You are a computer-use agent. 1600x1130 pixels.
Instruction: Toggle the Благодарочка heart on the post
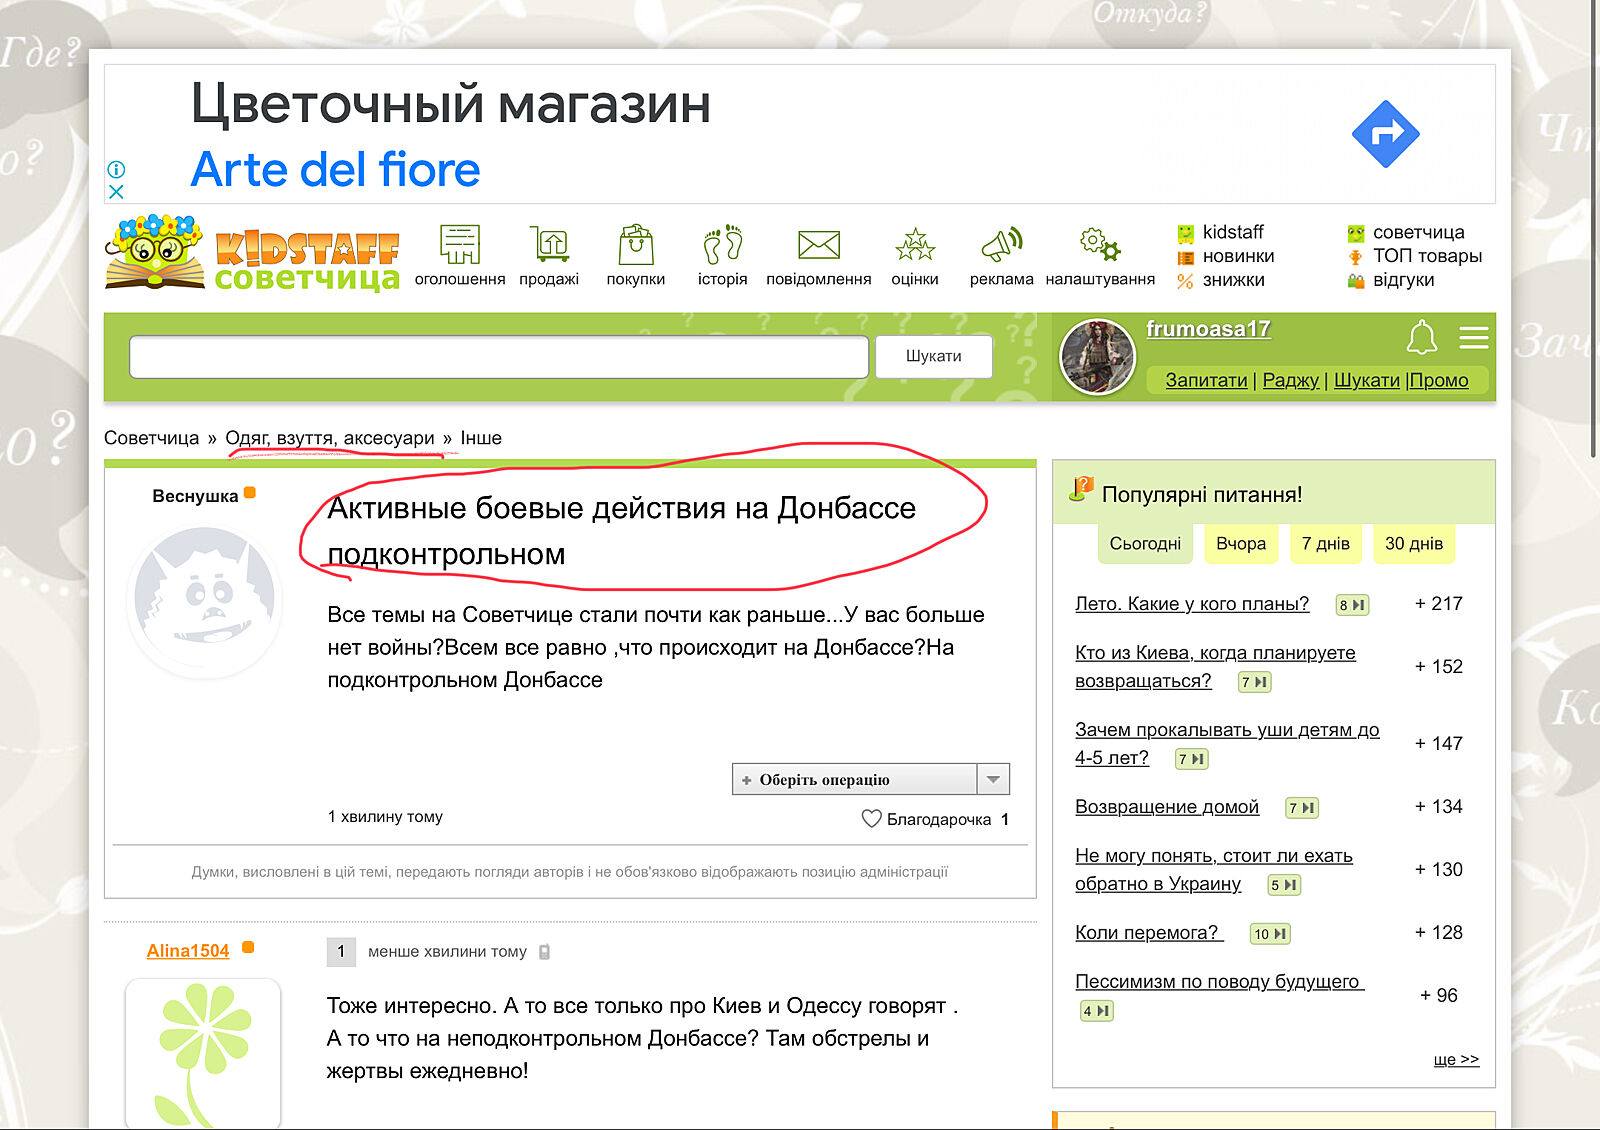click(x=871, y=818)
